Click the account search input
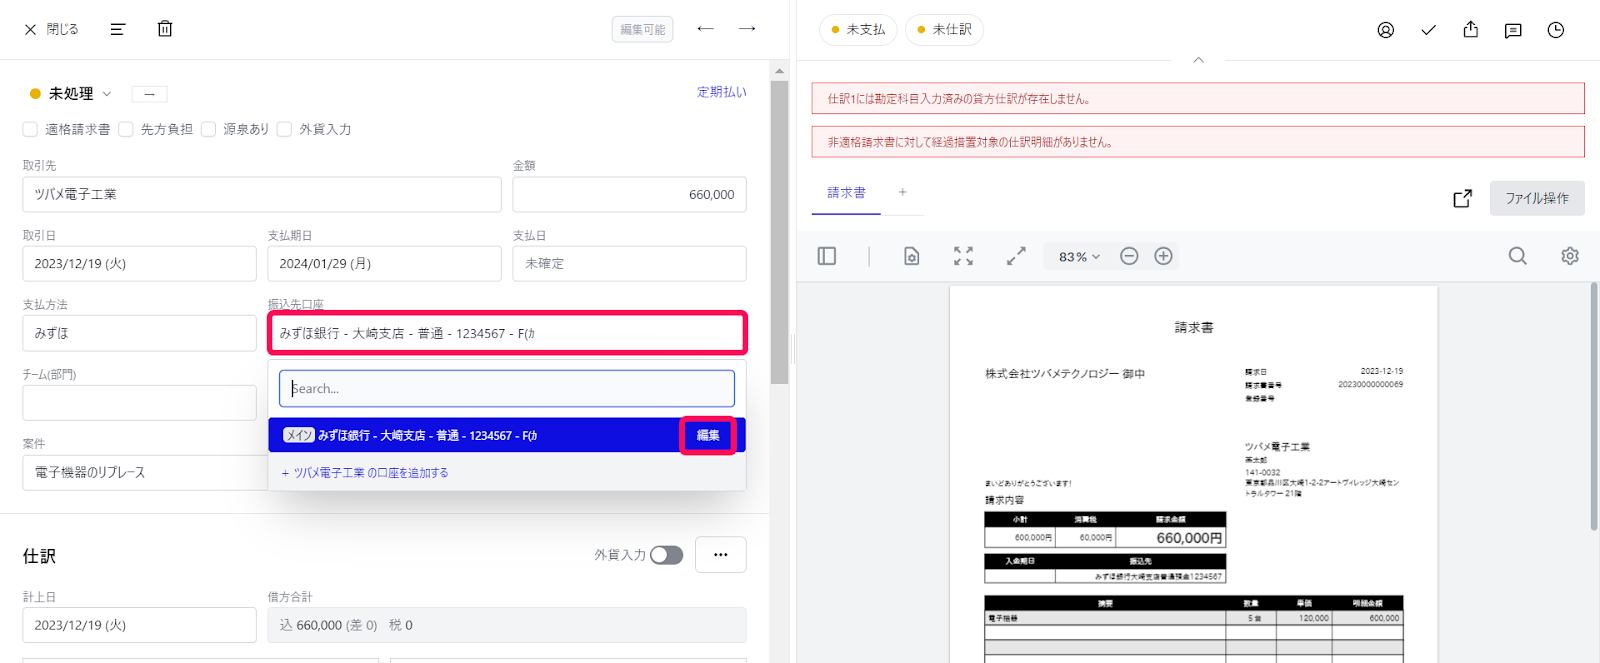 507,388
